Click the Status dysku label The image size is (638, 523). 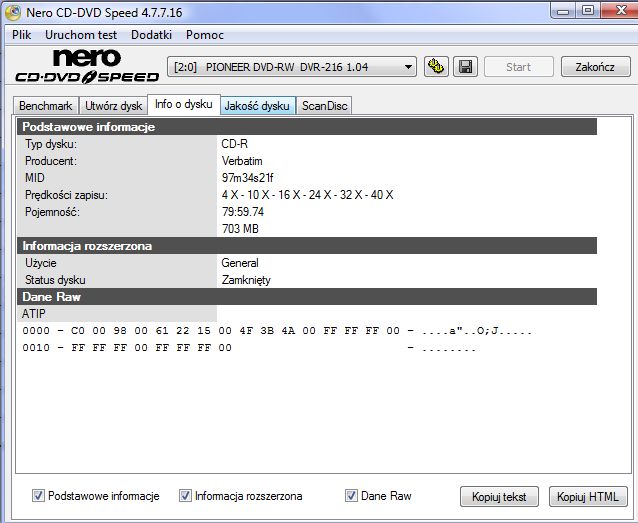click(55, 280)
